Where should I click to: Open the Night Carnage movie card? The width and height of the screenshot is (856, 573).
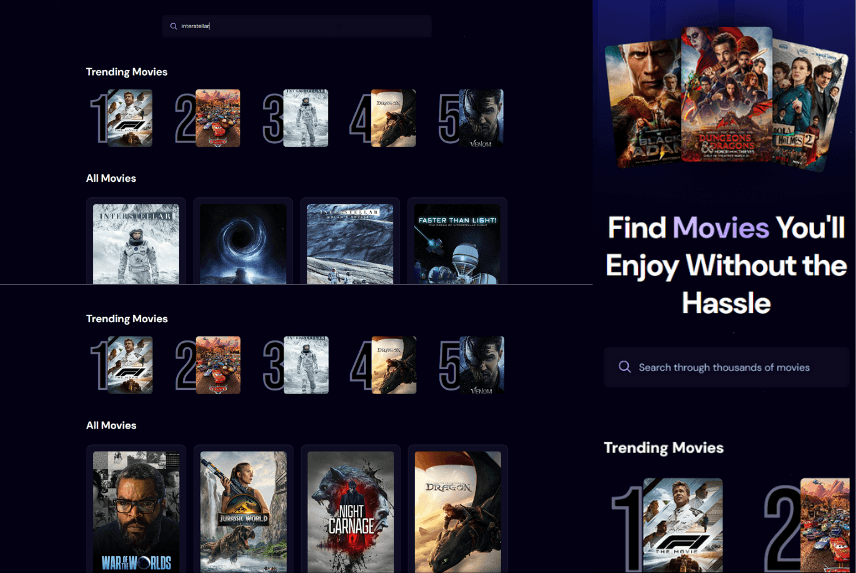tap(350, 510)
